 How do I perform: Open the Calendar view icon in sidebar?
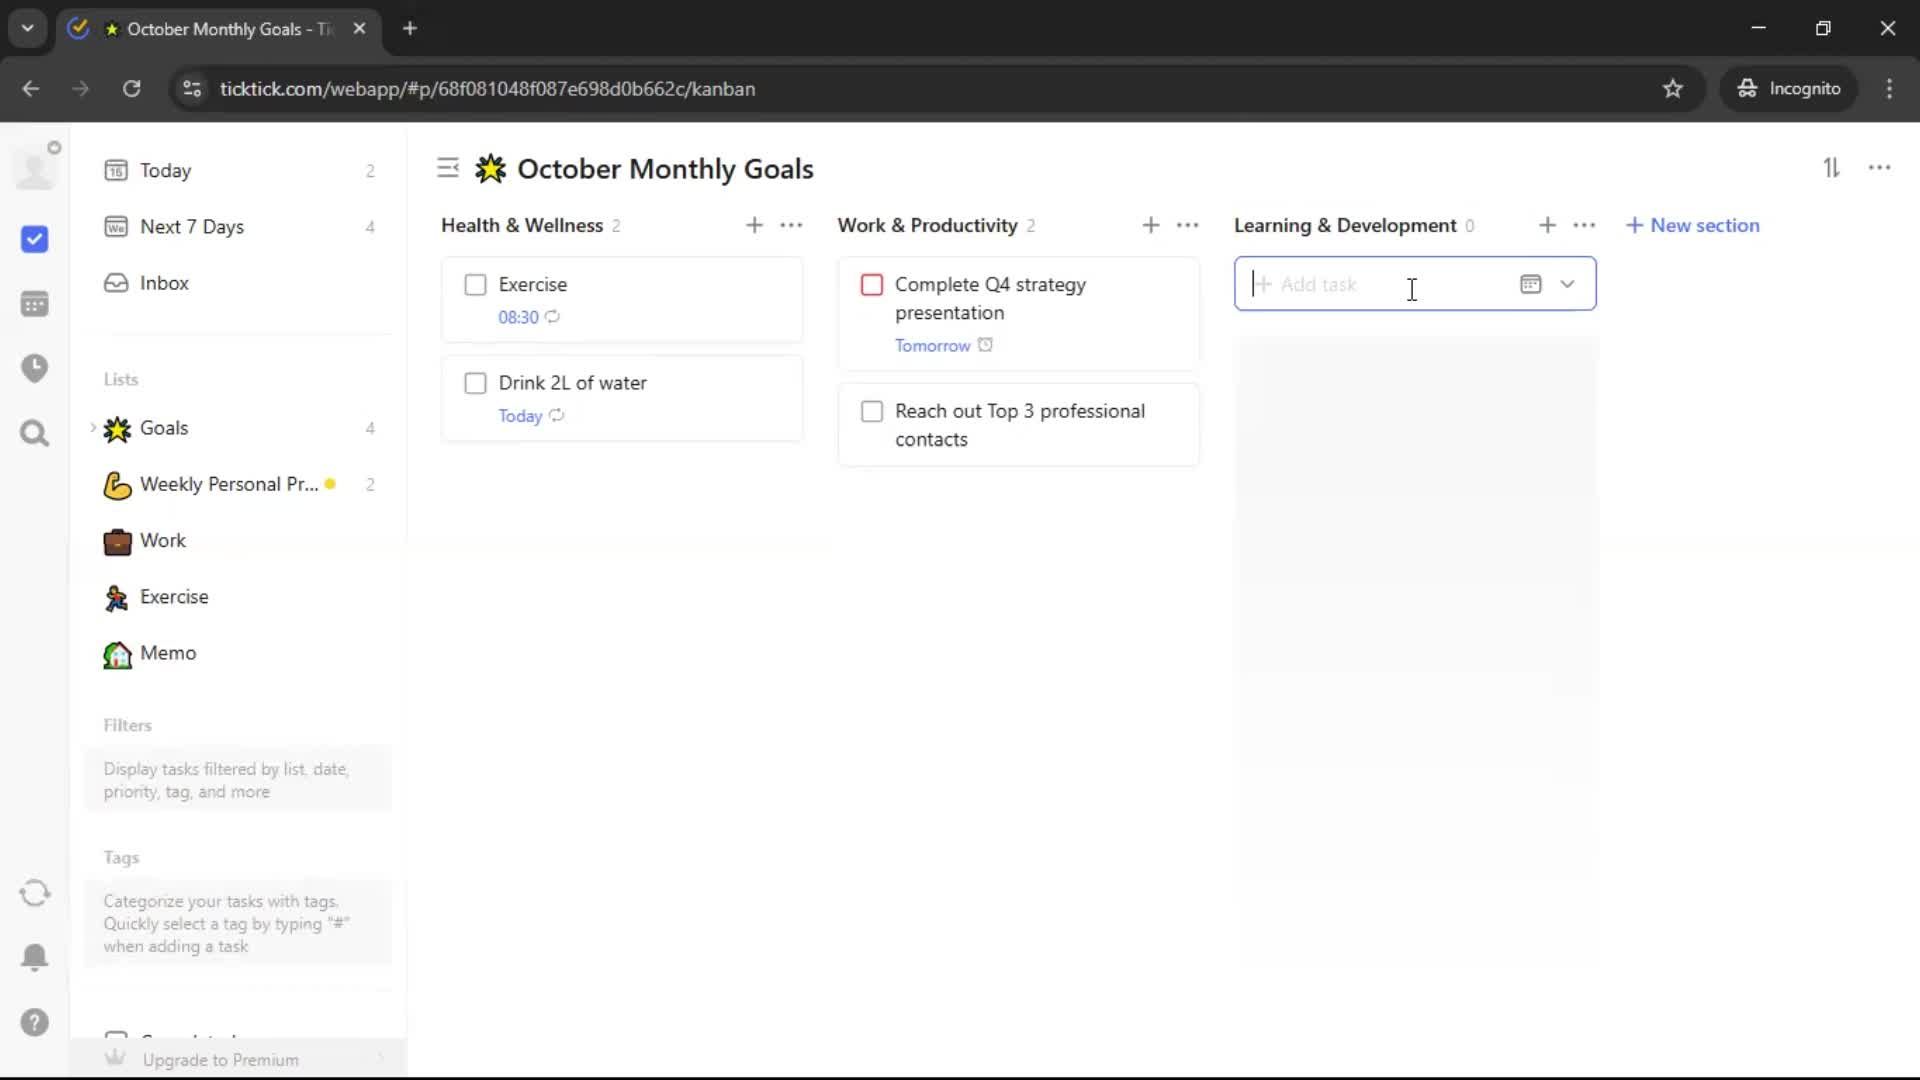[34, 304]
